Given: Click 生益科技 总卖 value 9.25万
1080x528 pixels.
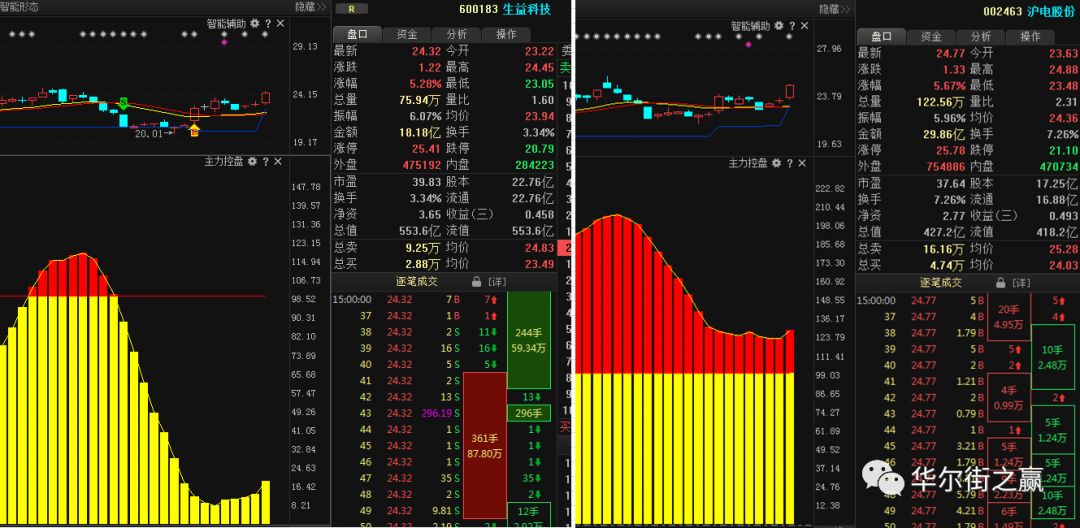Looking at the screenshot, I should (x=423, y=248).
